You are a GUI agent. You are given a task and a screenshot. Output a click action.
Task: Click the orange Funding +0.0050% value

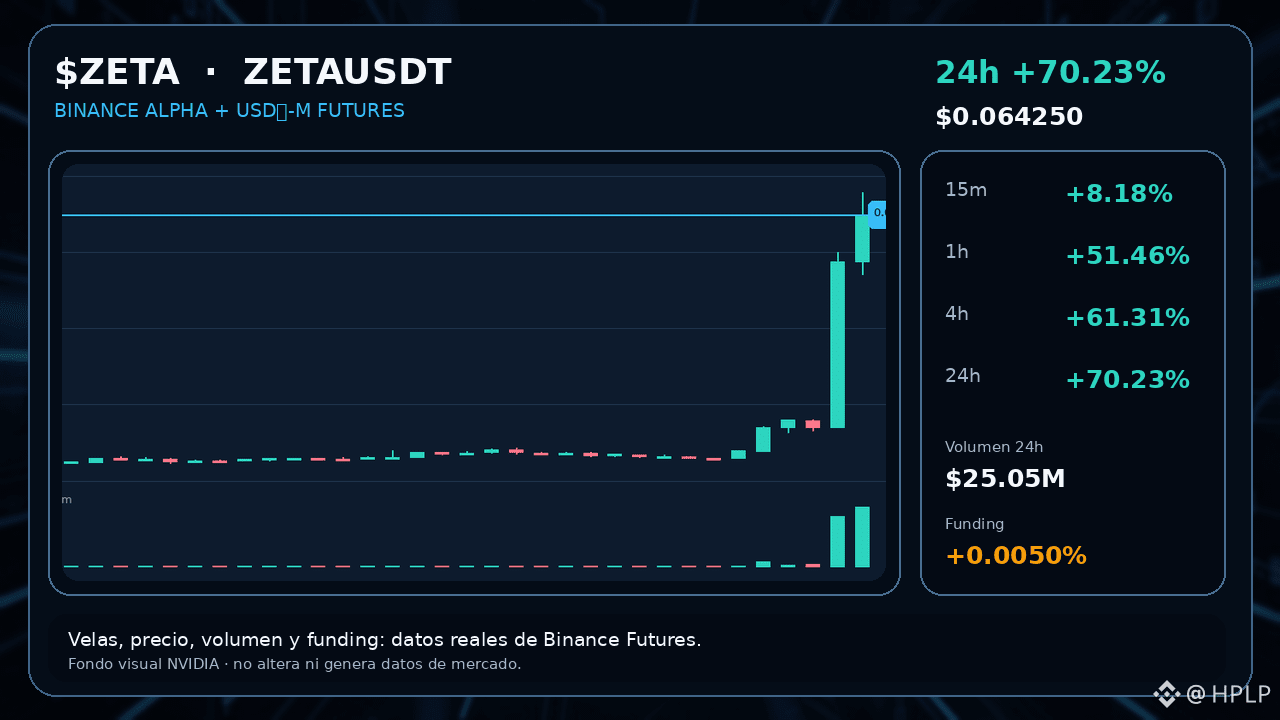pos(1015,555)
